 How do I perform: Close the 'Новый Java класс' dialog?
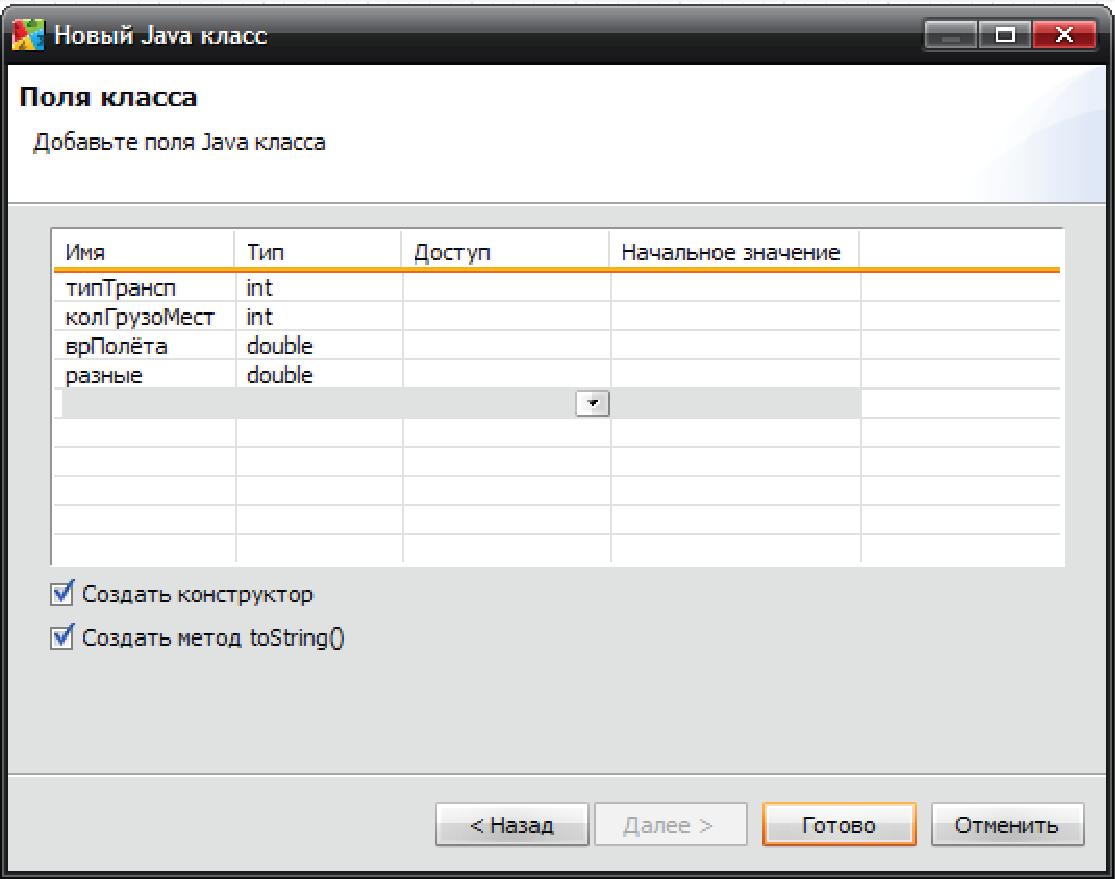[1064, 34]
